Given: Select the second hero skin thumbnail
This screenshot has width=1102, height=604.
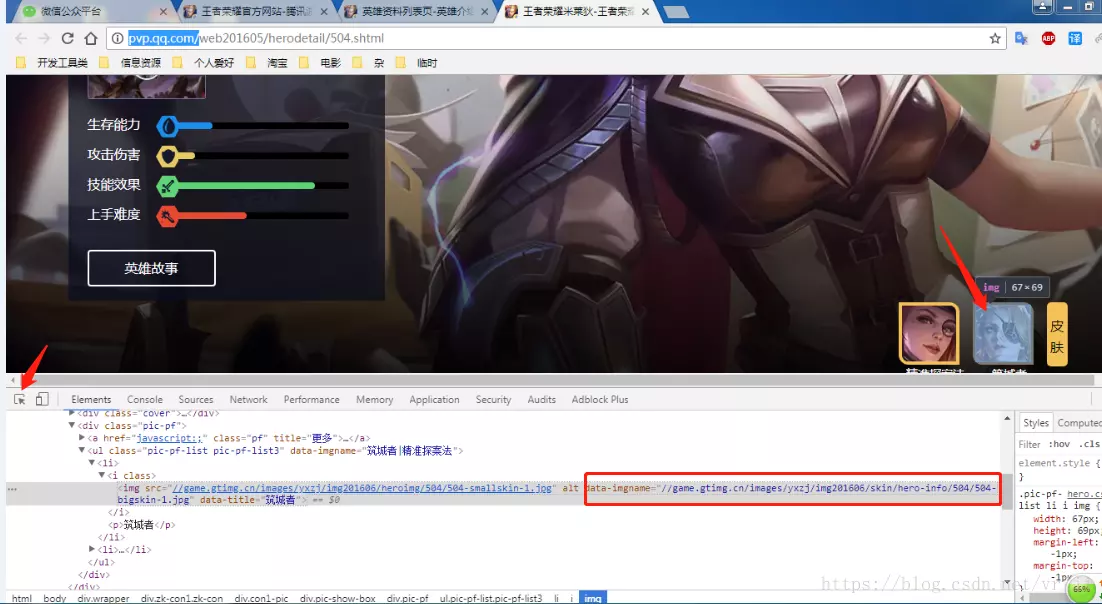Looking at the screenshot, I should pos(1003,334).
